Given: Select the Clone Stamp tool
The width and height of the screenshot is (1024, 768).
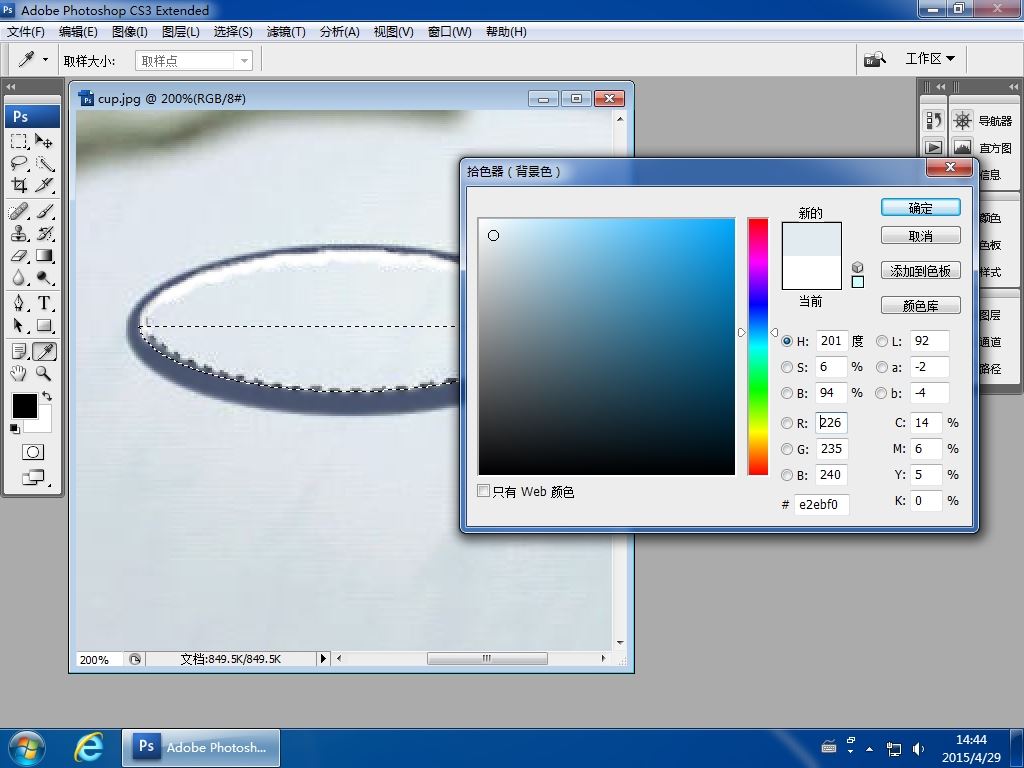Looking at the screenshot, I should 19,233.
